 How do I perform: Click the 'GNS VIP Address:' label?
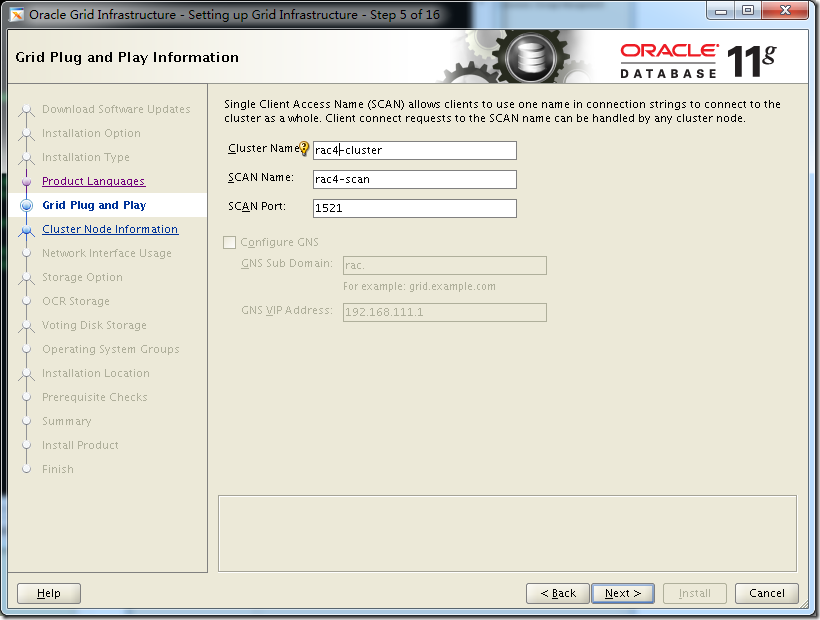287,311
